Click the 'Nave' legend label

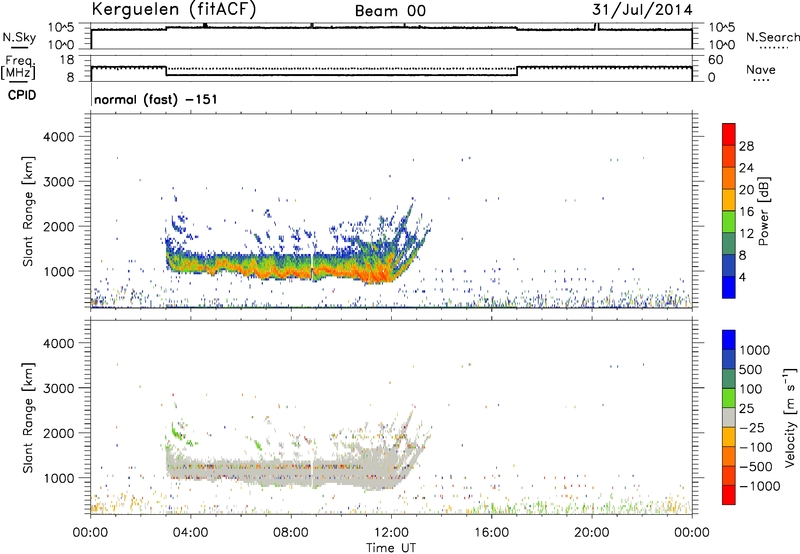click(760, 69)
